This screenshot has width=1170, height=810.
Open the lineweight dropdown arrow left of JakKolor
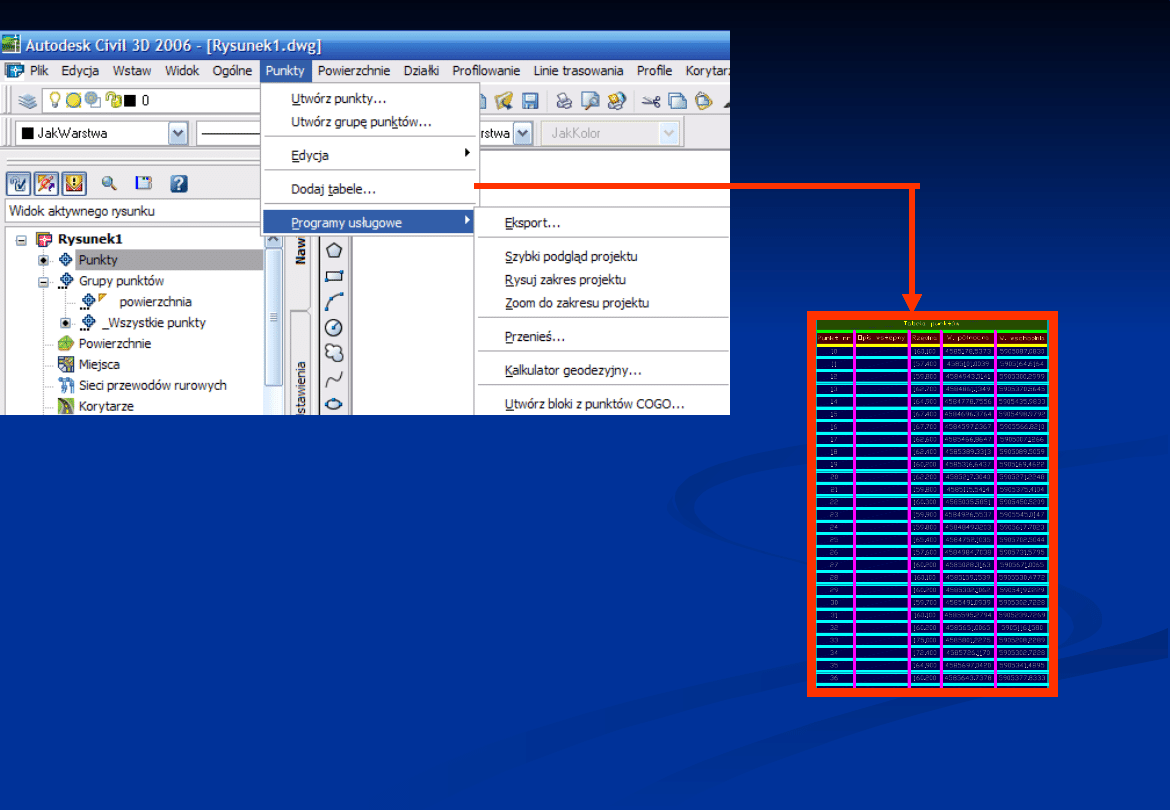(523, 134)
